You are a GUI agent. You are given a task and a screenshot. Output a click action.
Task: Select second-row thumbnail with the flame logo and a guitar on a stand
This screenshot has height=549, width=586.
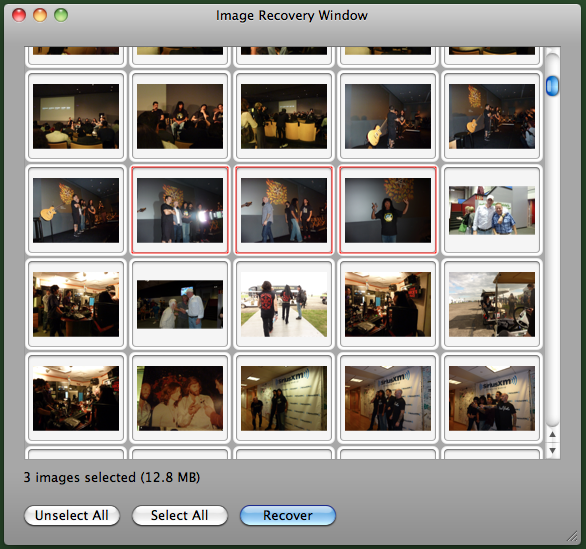(x=492, y=116)
